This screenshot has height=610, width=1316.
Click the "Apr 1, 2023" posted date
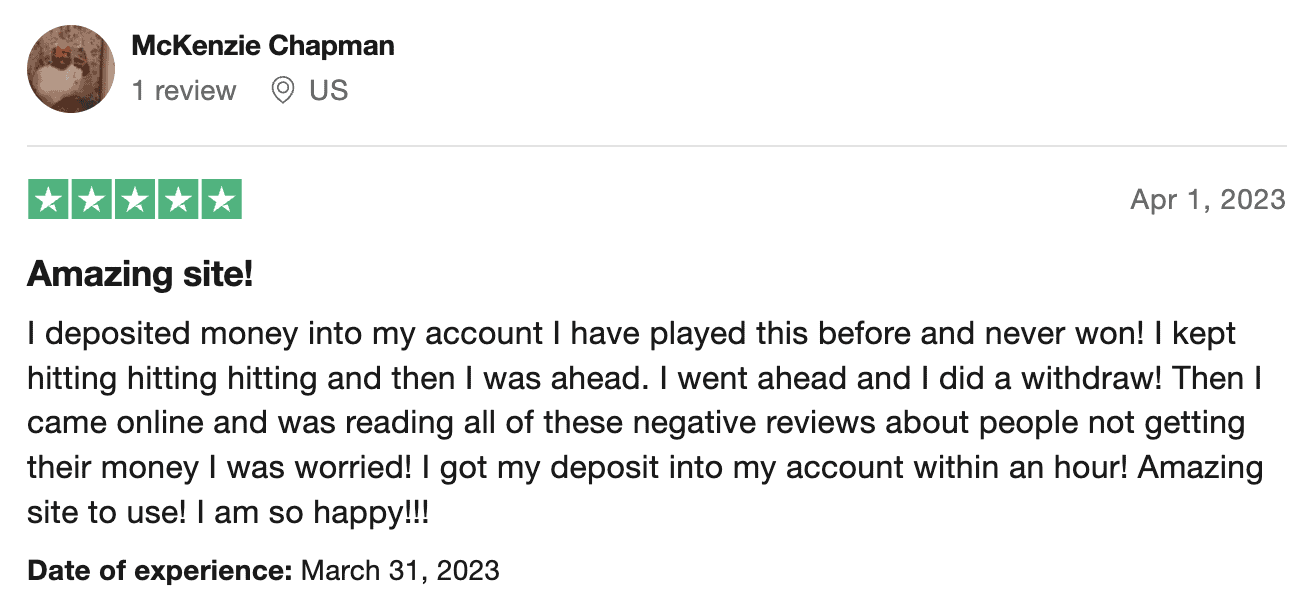(x=1208, y=200)
